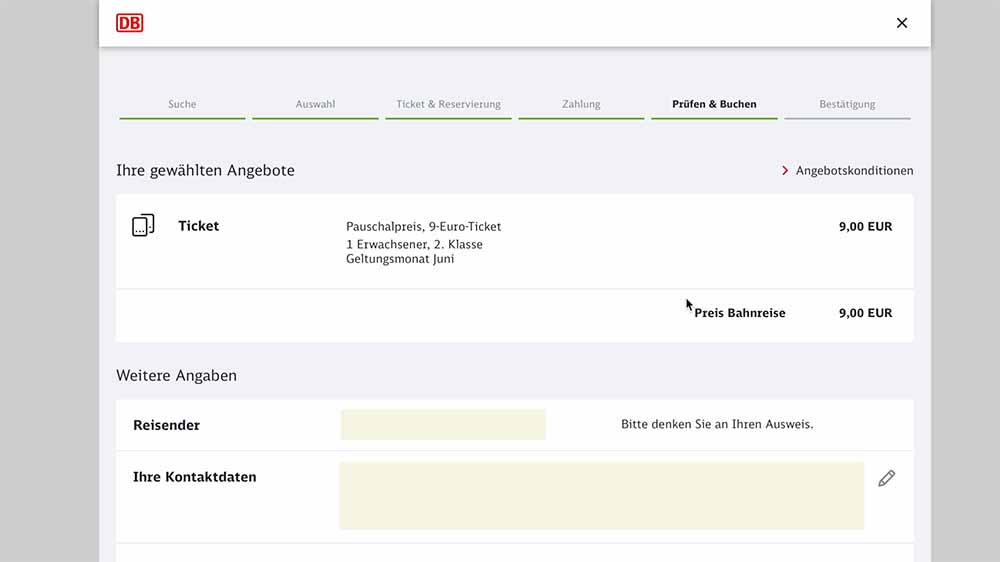Click the Ihre Kontaktdaten field
1000x562 pixels.
pos(601,495)
